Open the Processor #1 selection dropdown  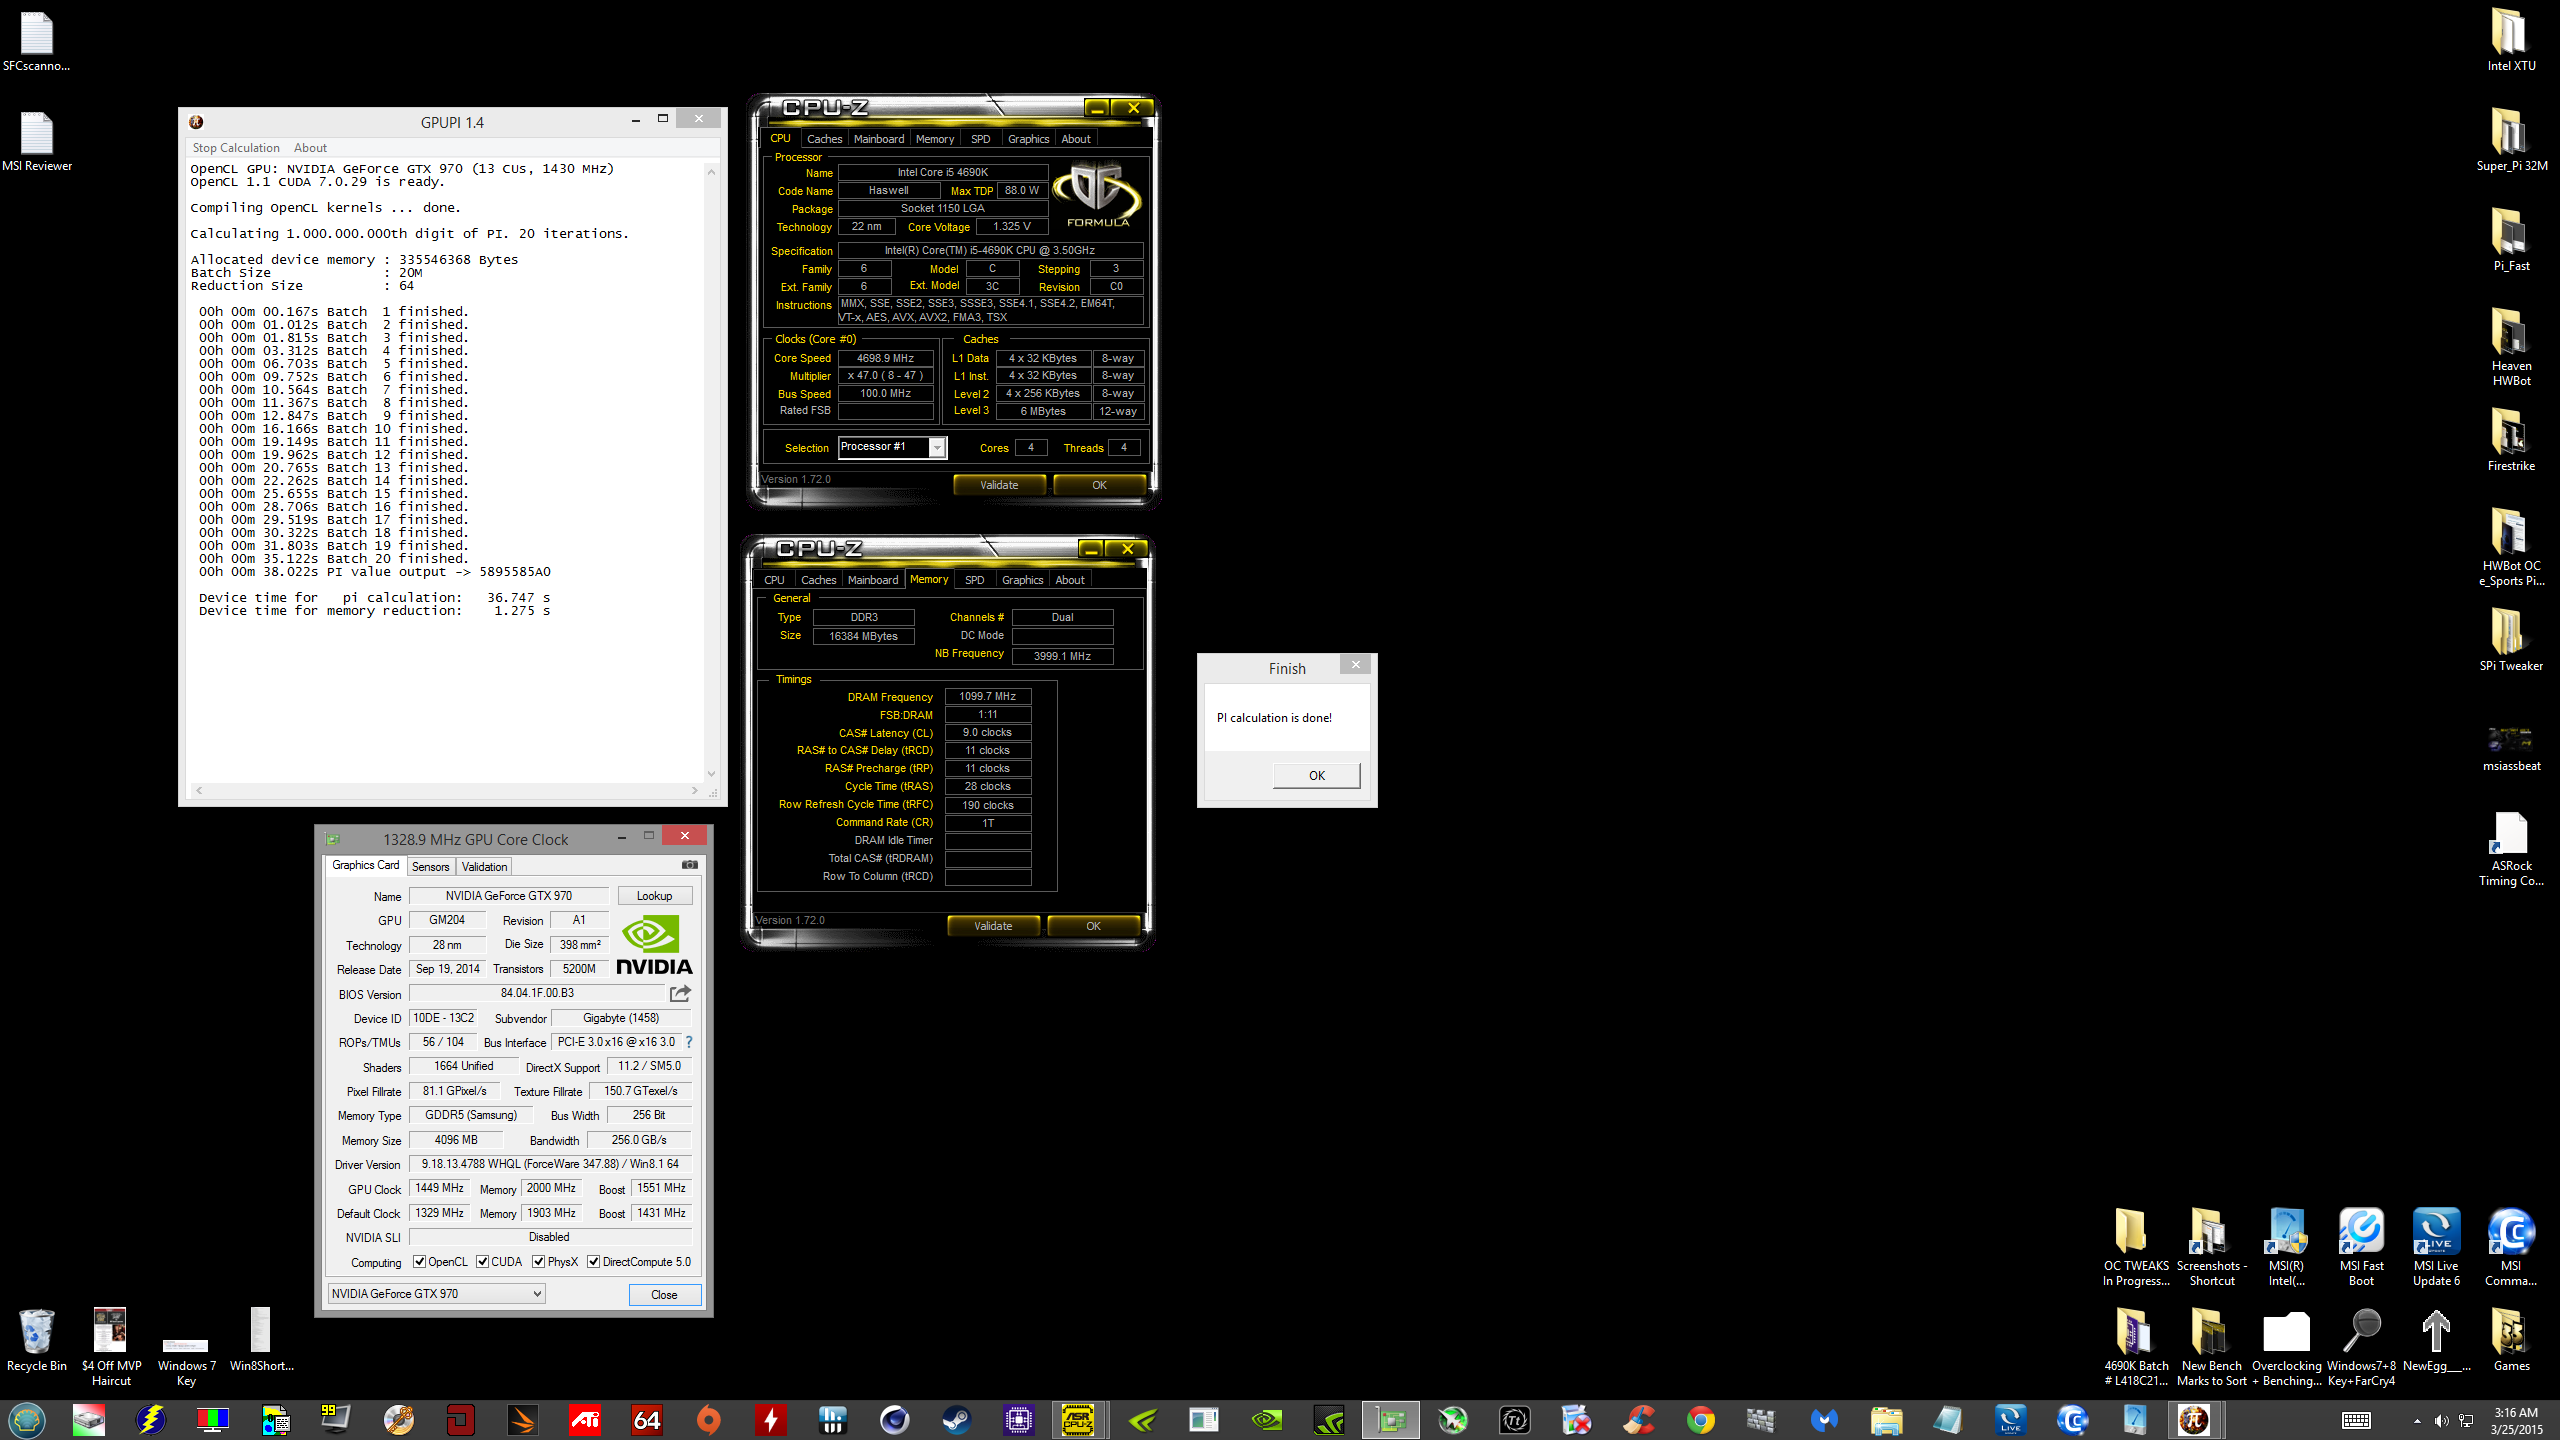click(892, 447)
